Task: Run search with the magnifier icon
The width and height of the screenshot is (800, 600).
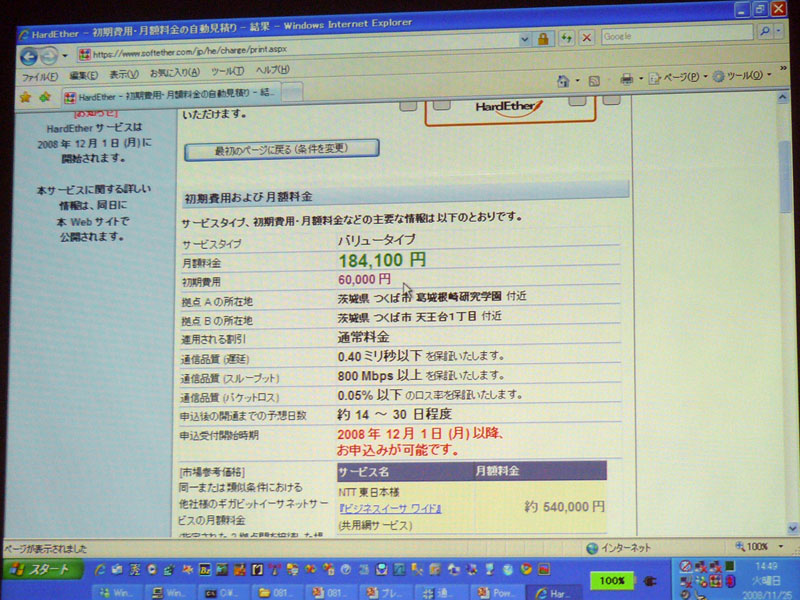Action: (x=764, y=31)
